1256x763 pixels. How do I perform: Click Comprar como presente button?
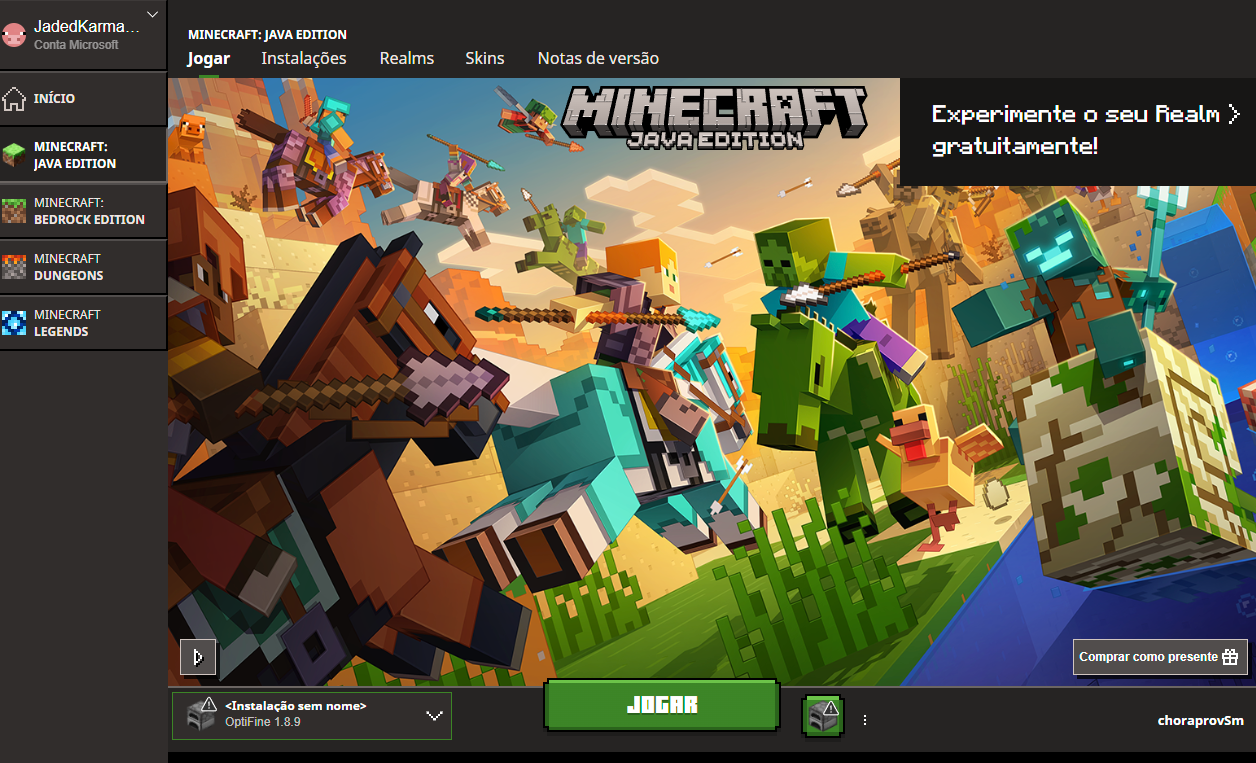click(1160, 657)
